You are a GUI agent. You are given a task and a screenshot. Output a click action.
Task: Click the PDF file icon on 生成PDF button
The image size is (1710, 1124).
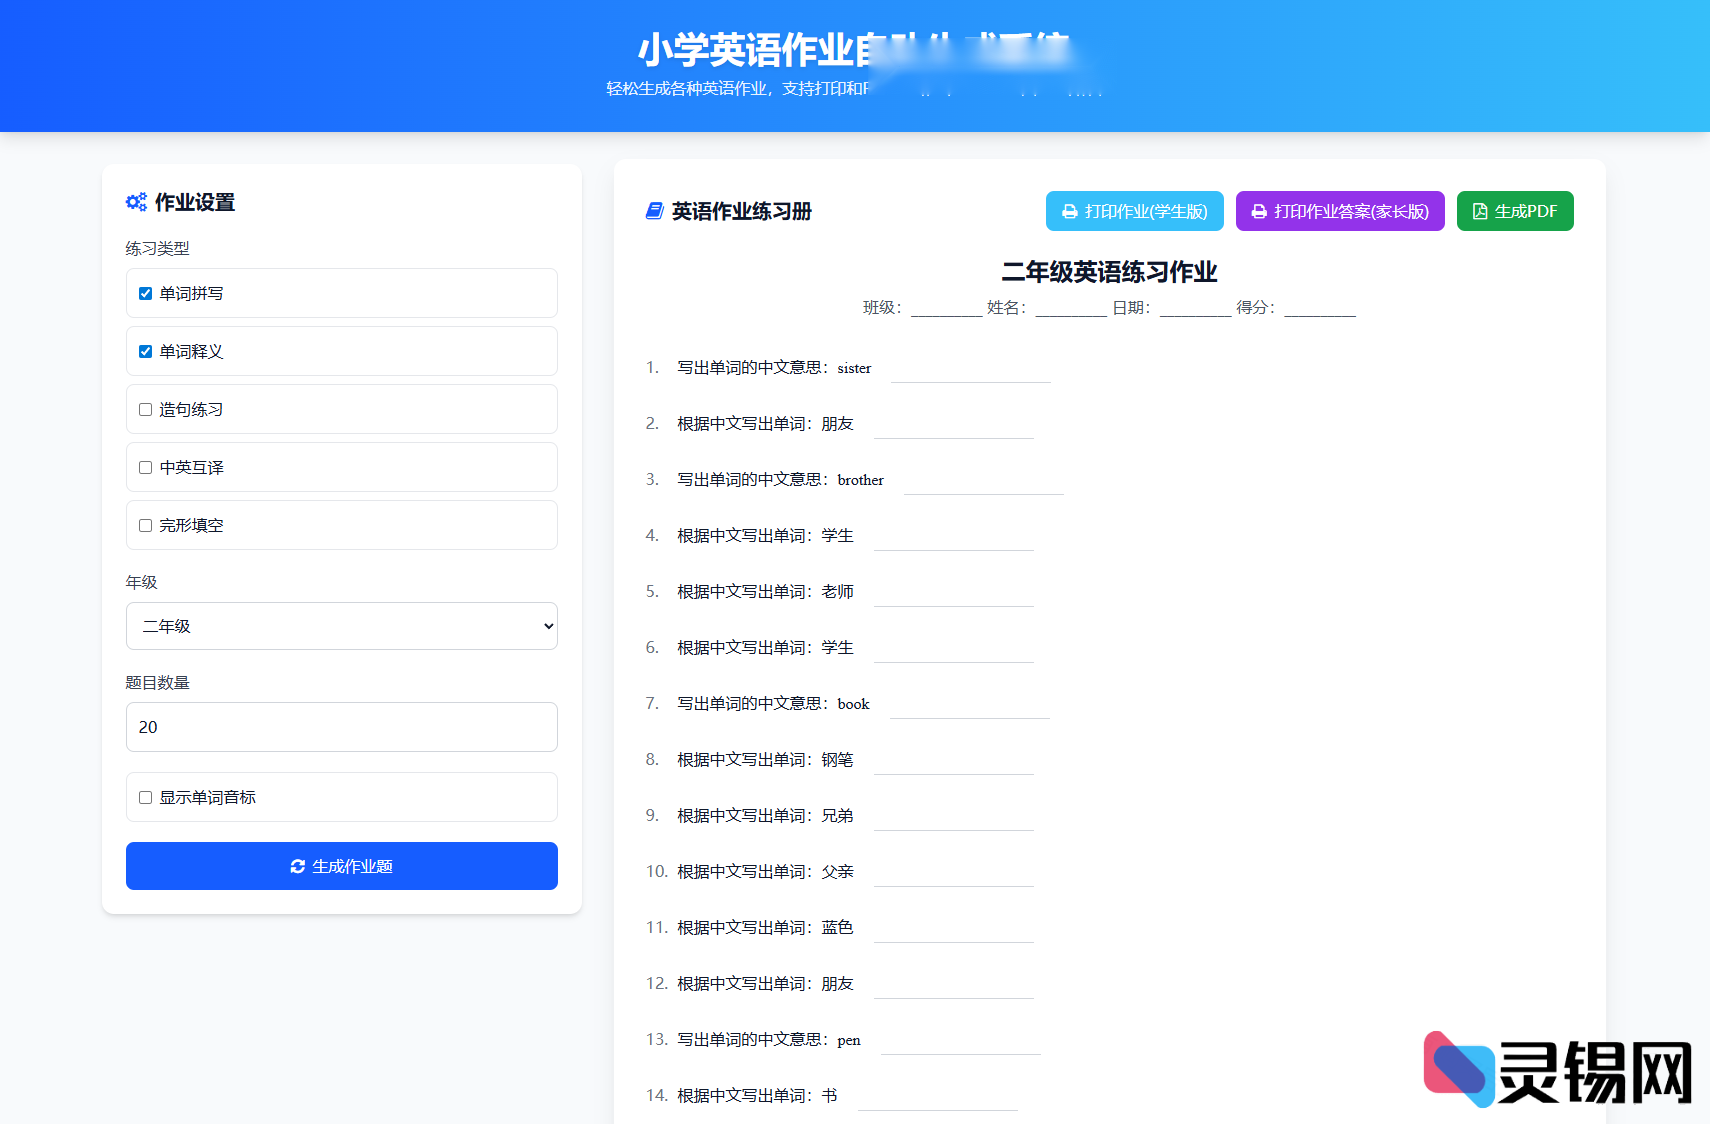(x=1479, y=211)
